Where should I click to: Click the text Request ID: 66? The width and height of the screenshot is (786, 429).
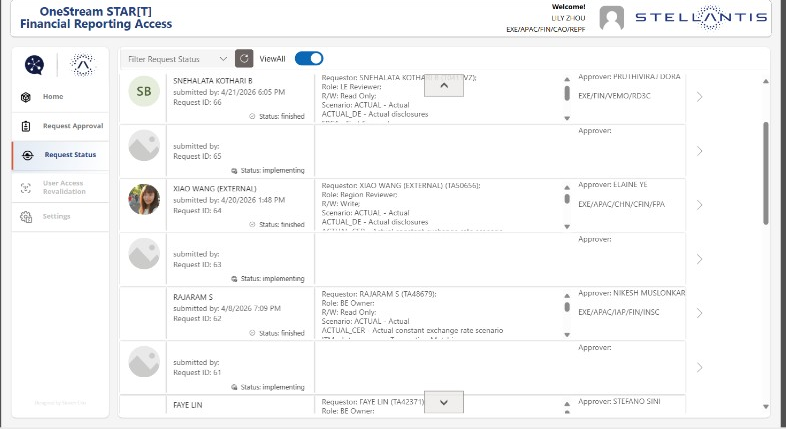pyautogui.click(x=197, y=102)
